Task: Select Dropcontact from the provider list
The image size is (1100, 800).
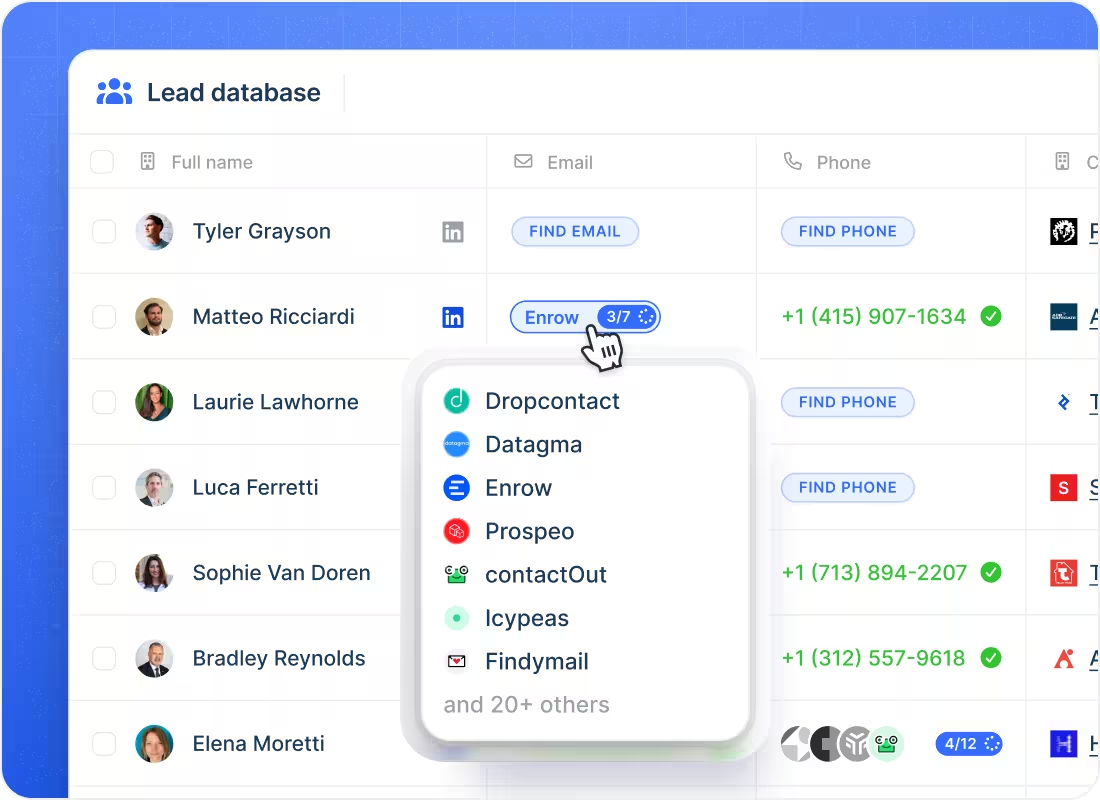Action: coord(552,401)
